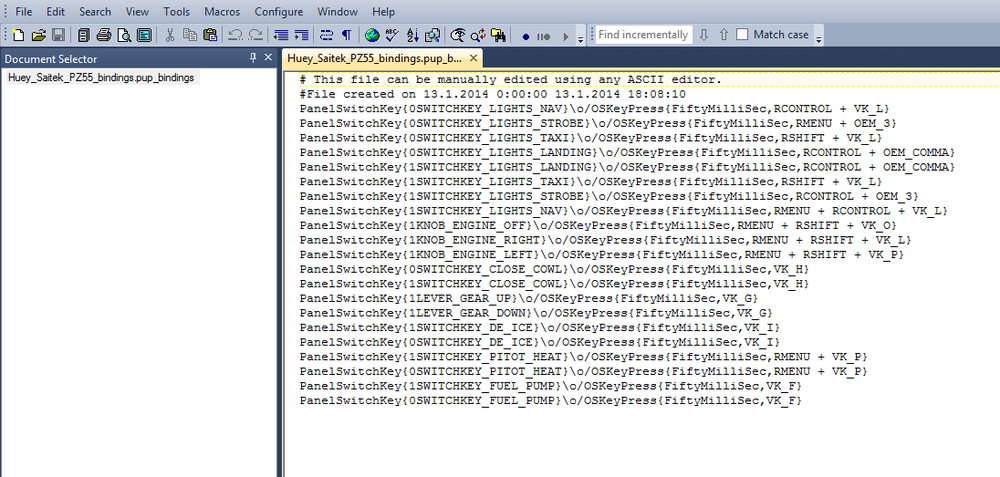The height and width of the screenshot is (477, 1000).
Task: Click the Save floppy disk icon
Action: (58, 35)
